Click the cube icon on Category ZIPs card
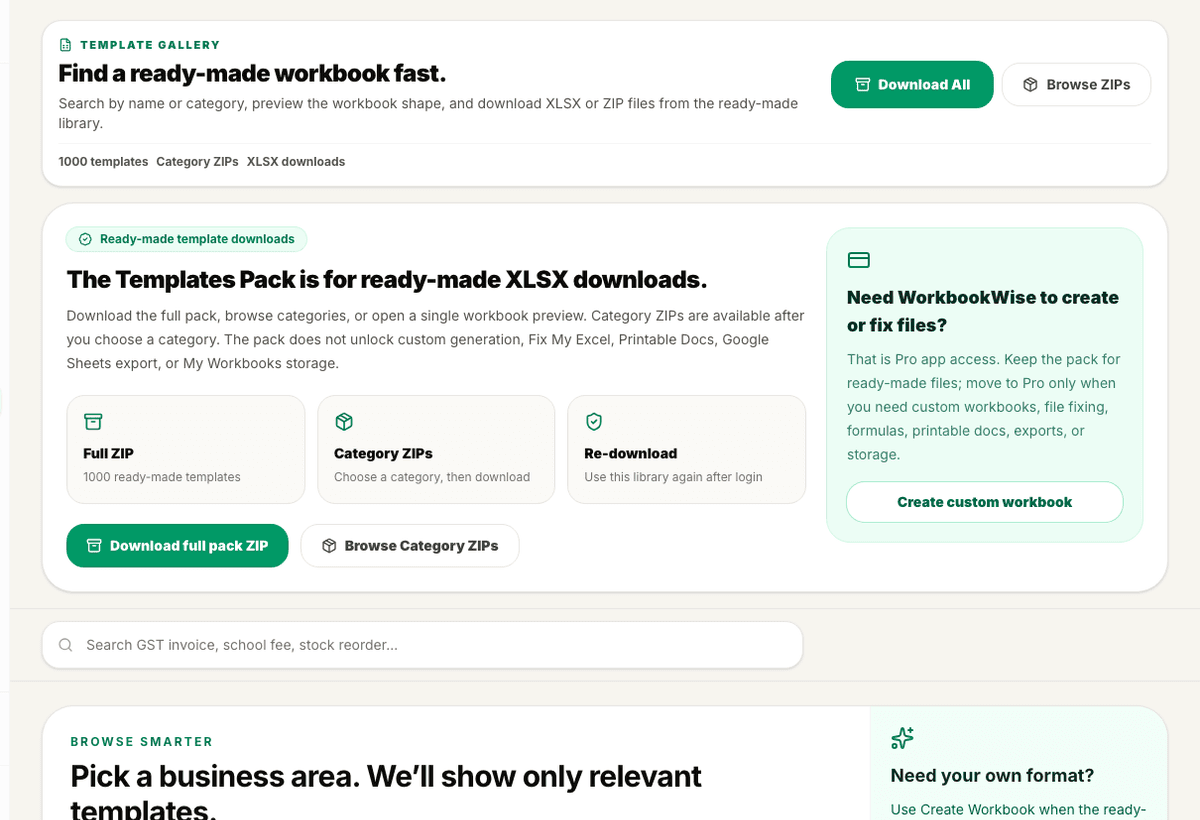 coord(343,422)
